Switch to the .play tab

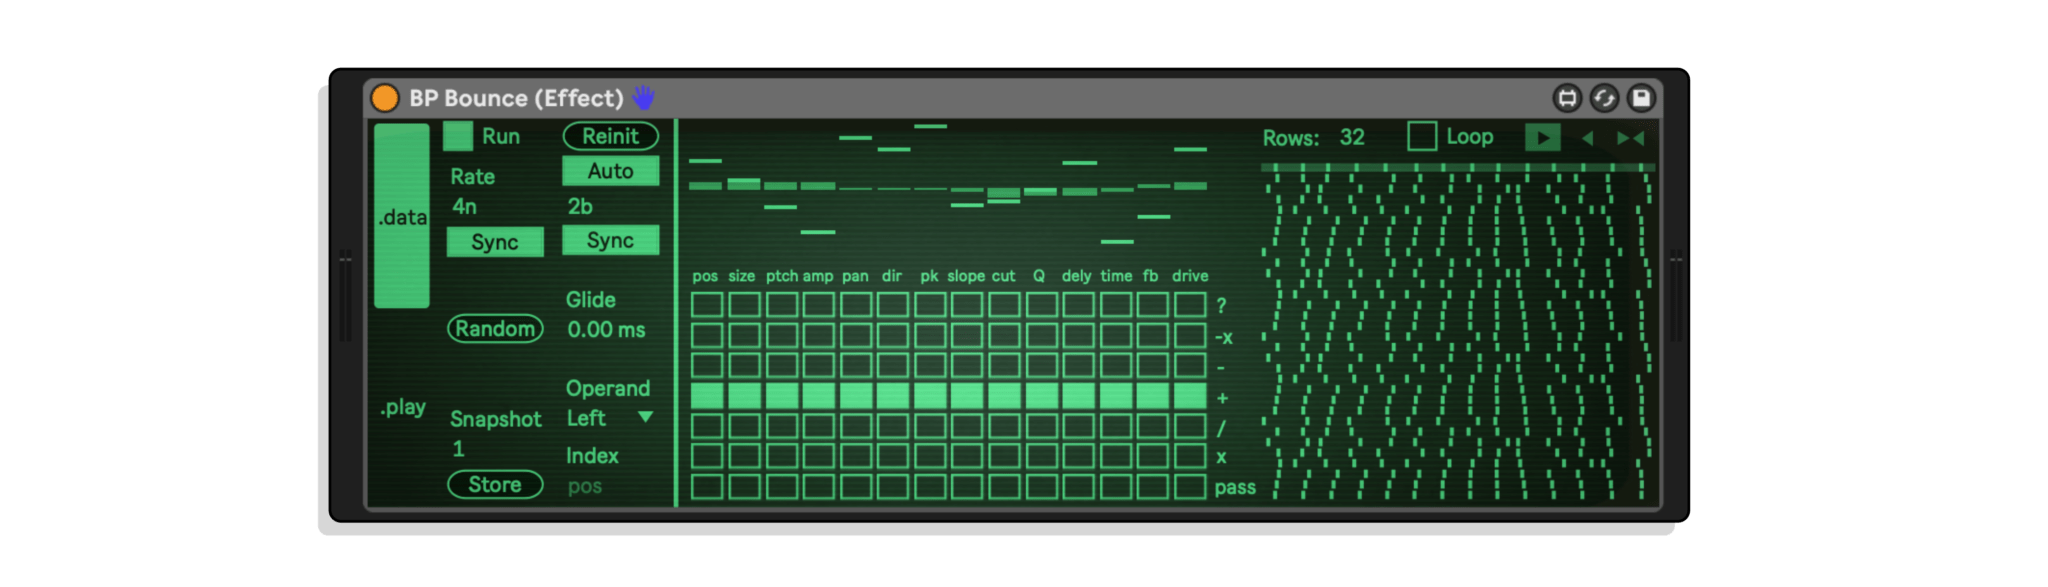402,407
